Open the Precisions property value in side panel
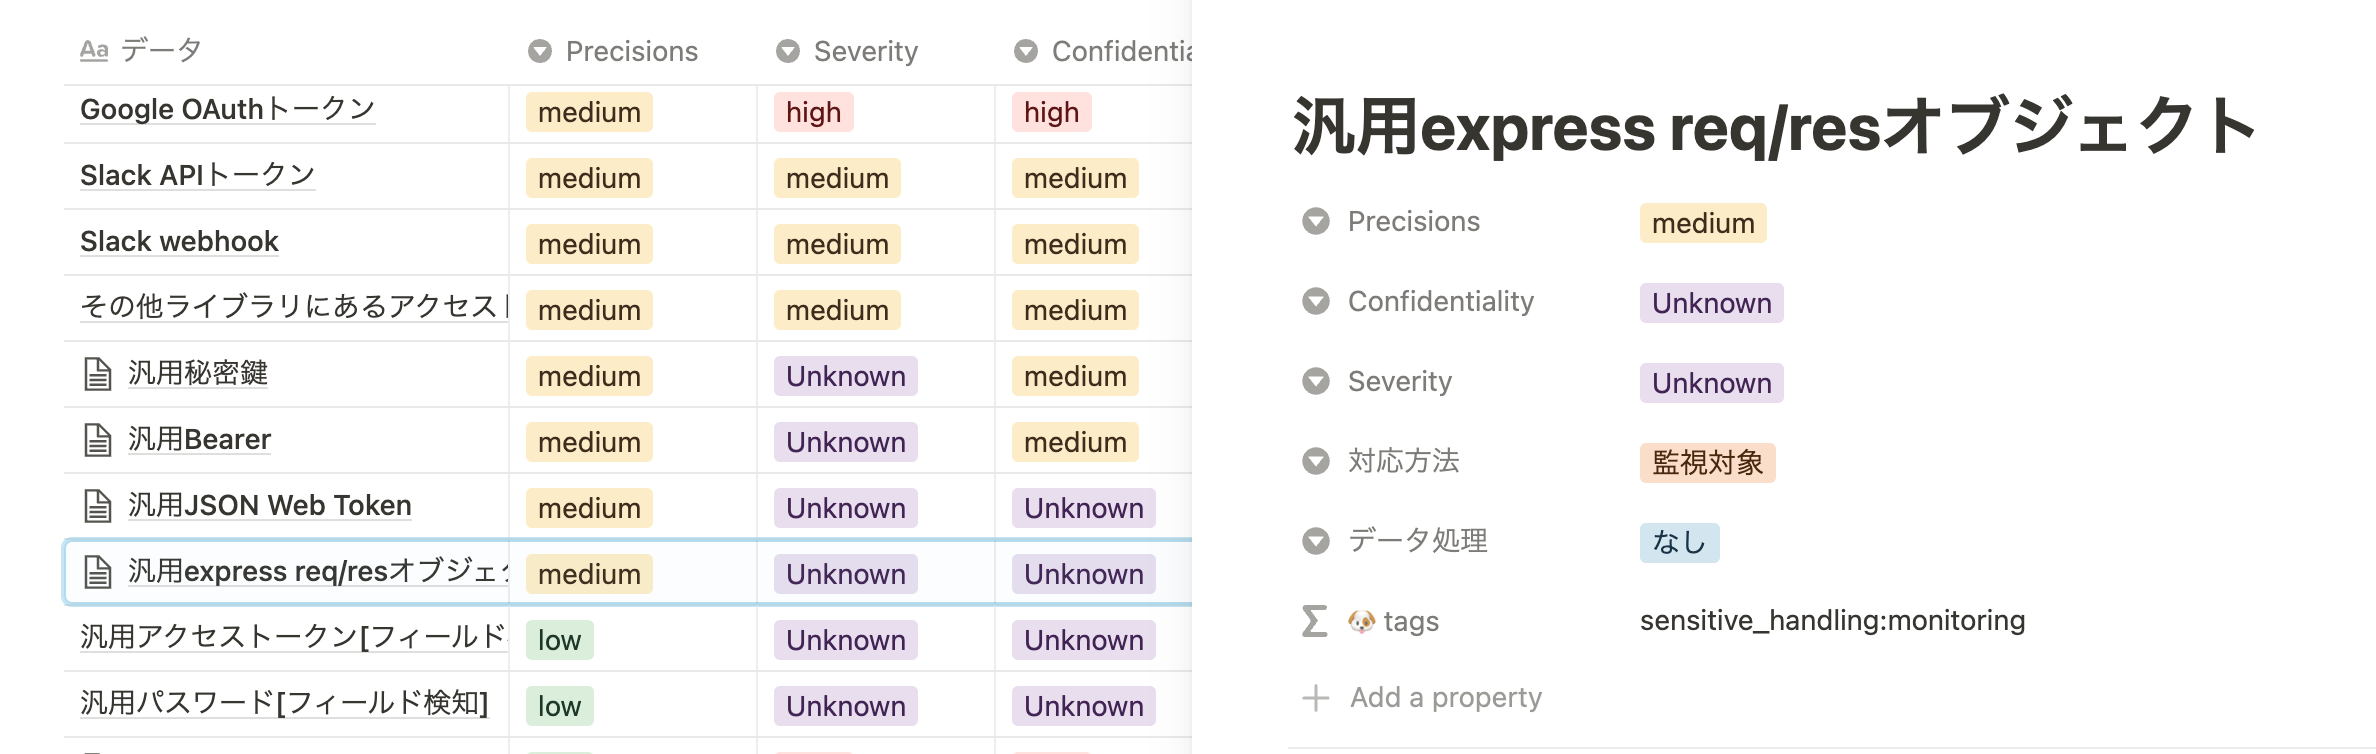2376x754 pixels. click(x=1702, y=223)
